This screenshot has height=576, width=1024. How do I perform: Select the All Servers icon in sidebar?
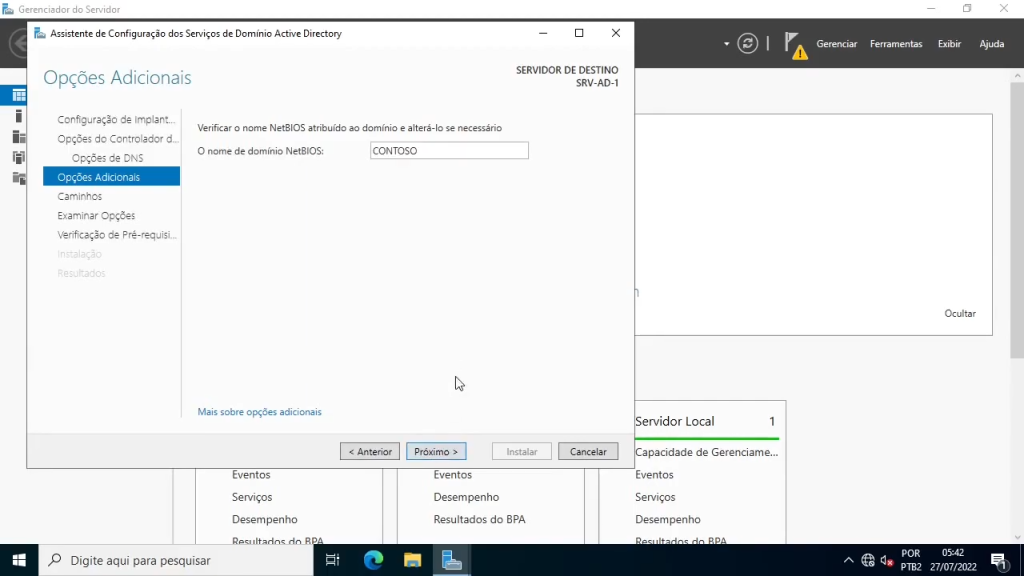(x=18, y=137)
